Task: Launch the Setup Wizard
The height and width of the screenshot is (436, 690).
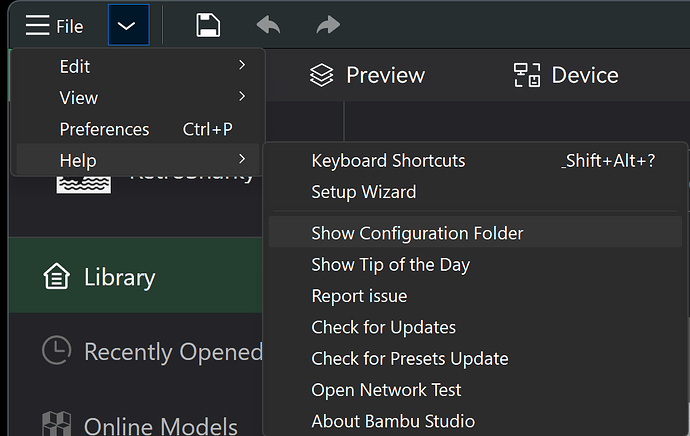Action: [475, 192]
